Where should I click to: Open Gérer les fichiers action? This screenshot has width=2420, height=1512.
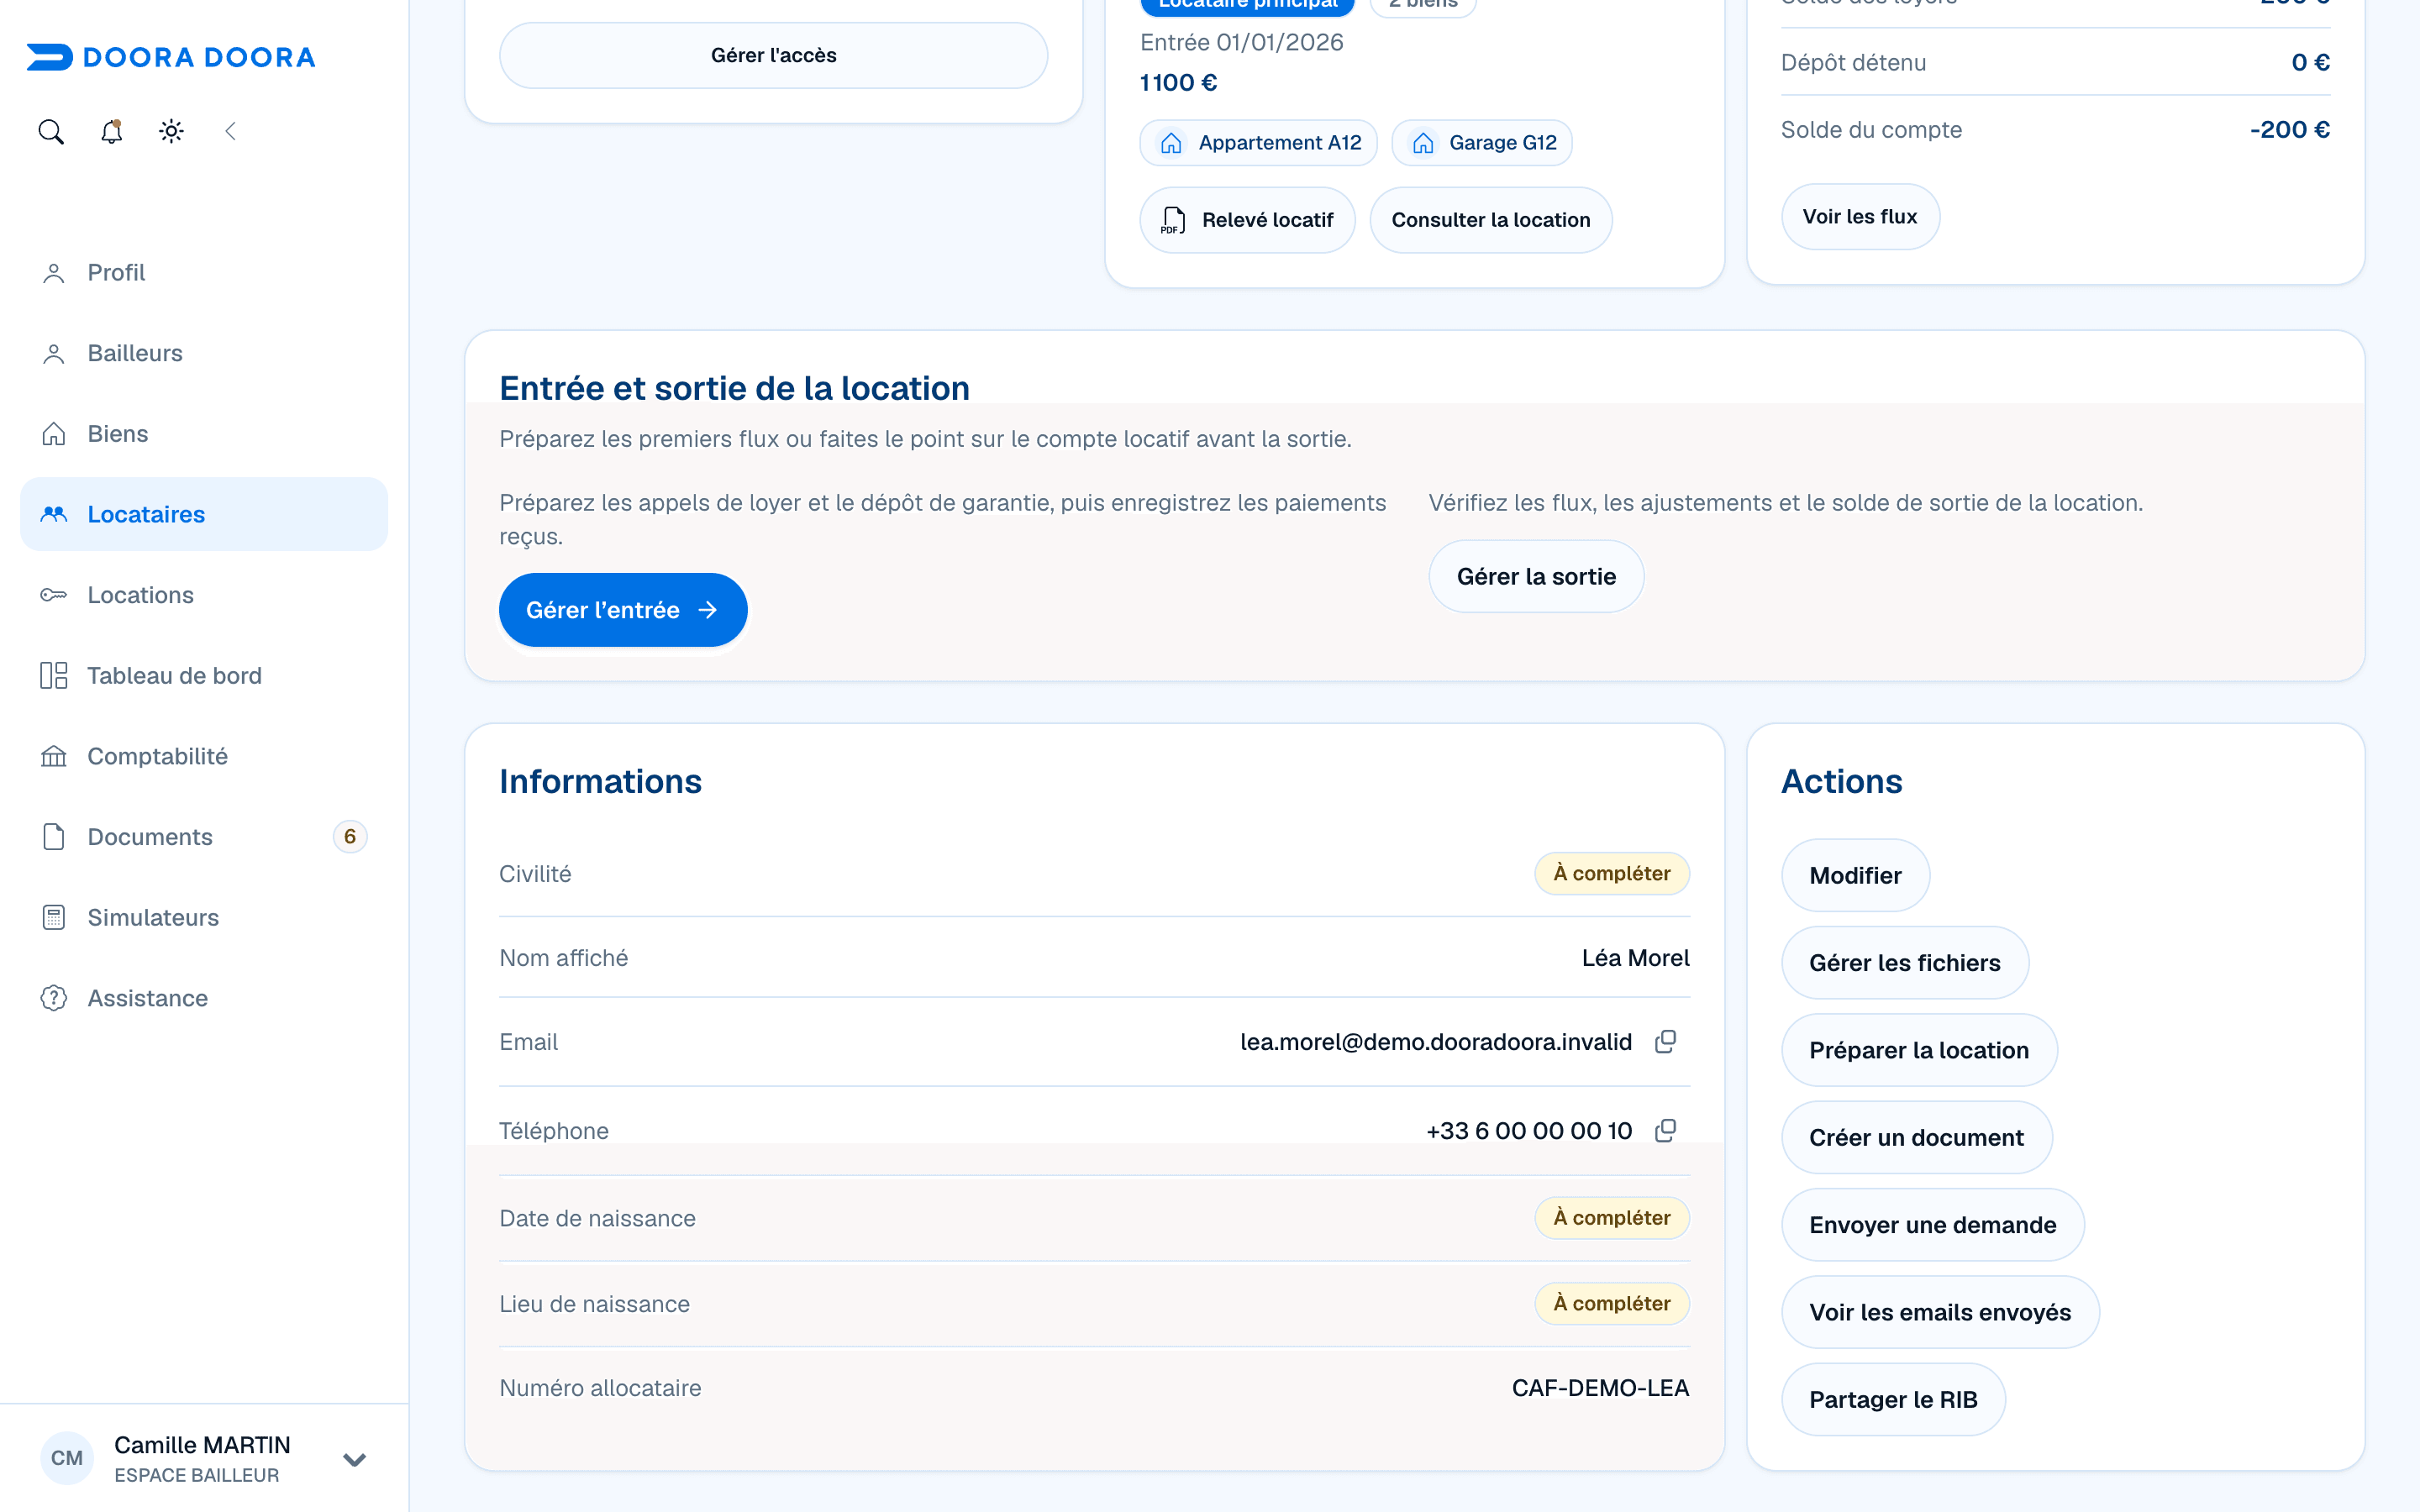pos(1905,963)
